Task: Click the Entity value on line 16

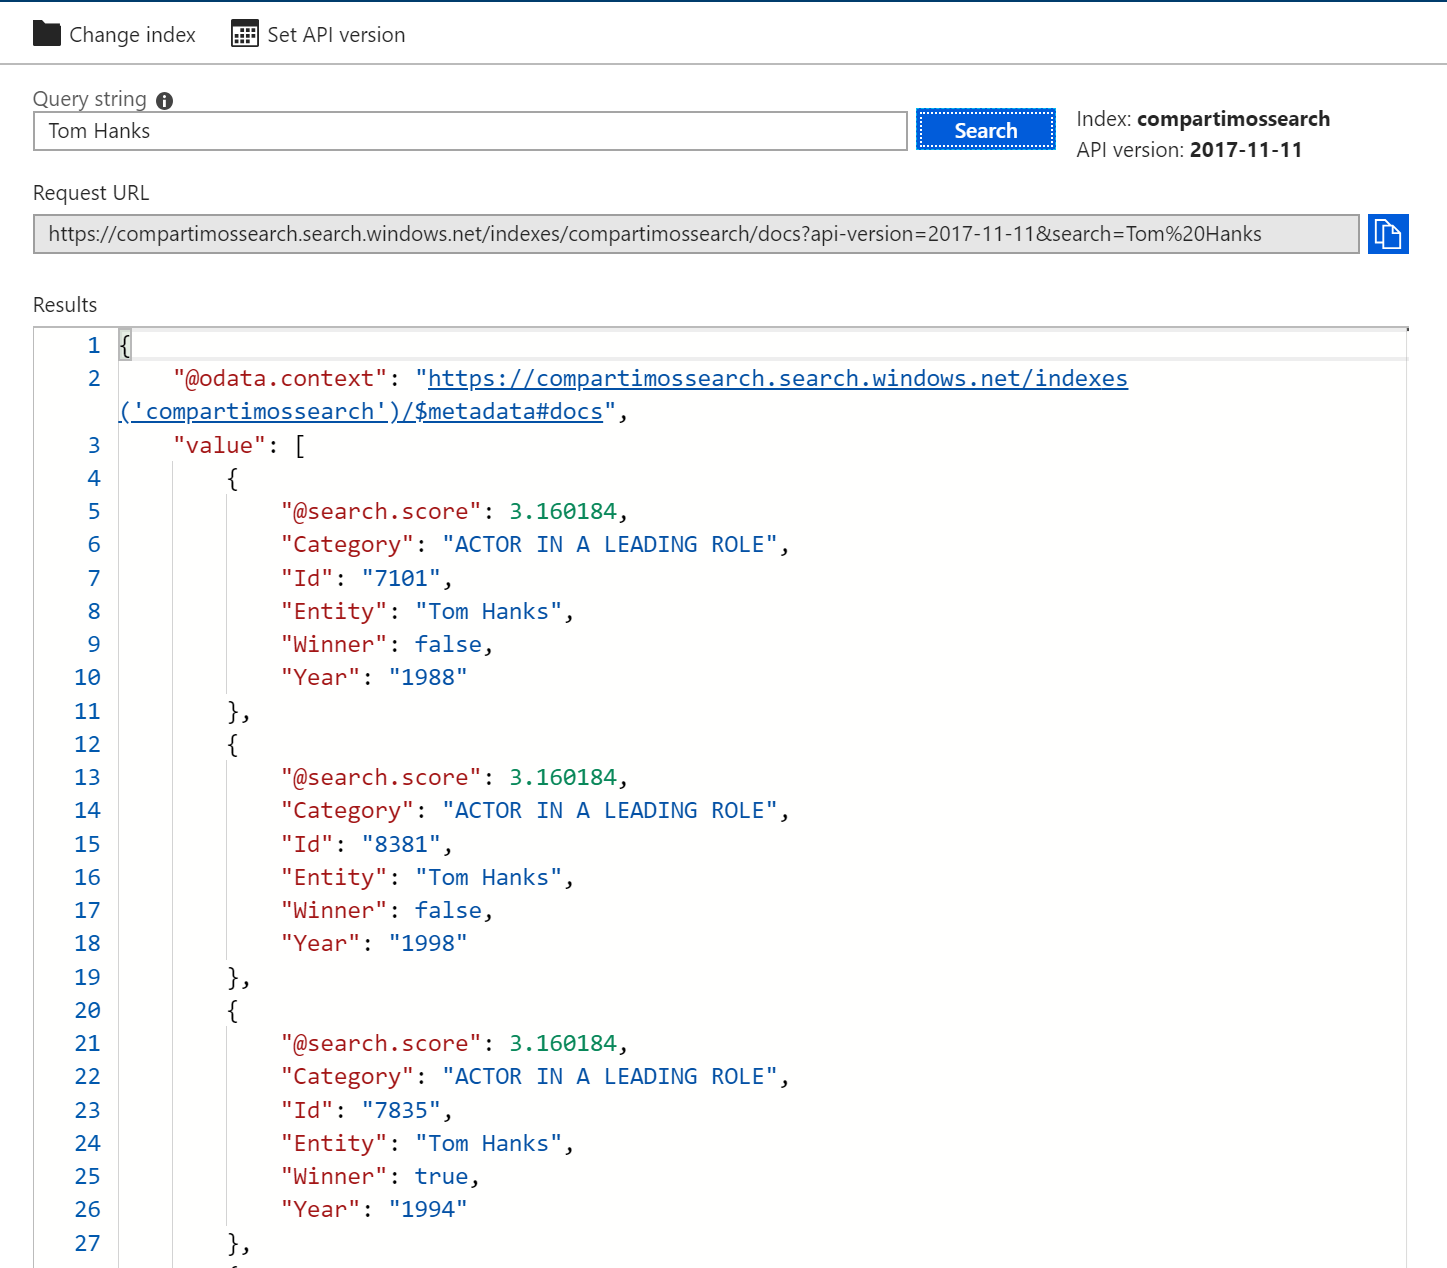Action: coord(489,877)
